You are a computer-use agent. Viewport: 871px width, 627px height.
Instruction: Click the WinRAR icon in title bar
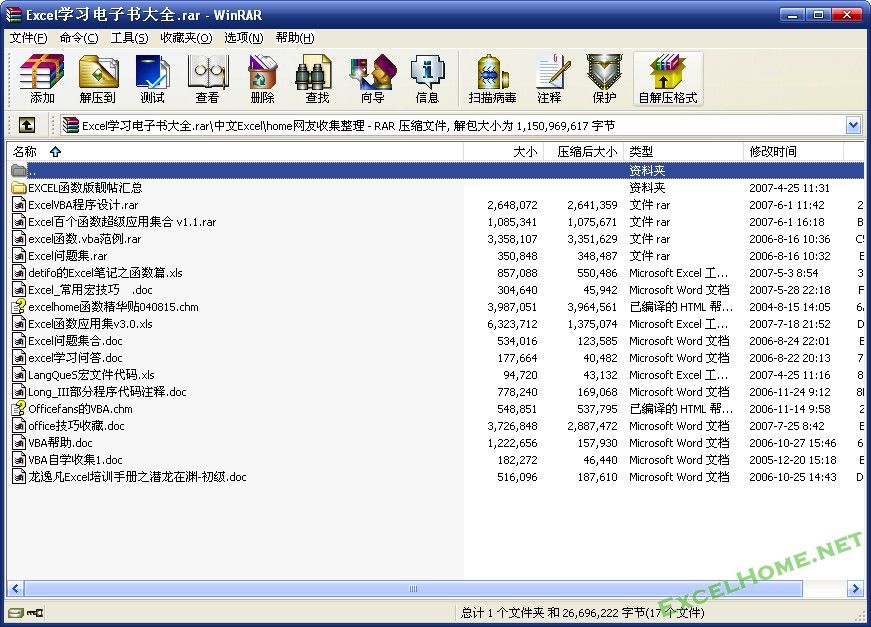14,15
